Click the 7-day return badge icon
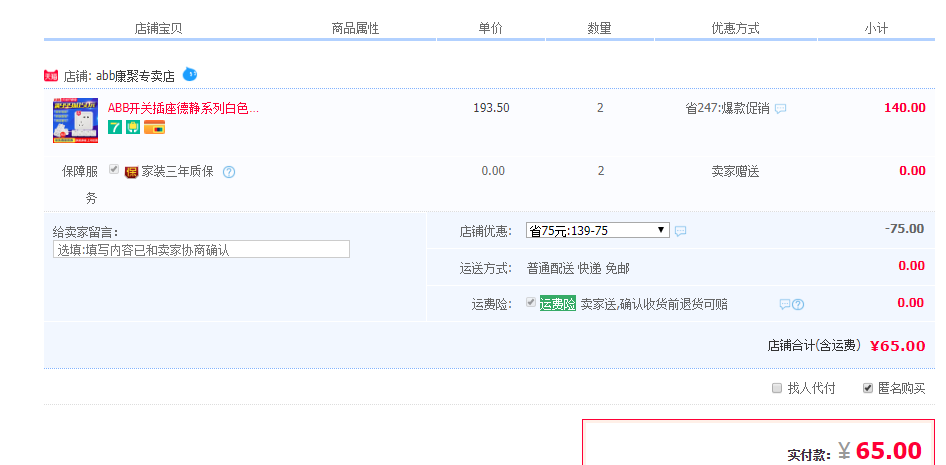 (115, 127)
